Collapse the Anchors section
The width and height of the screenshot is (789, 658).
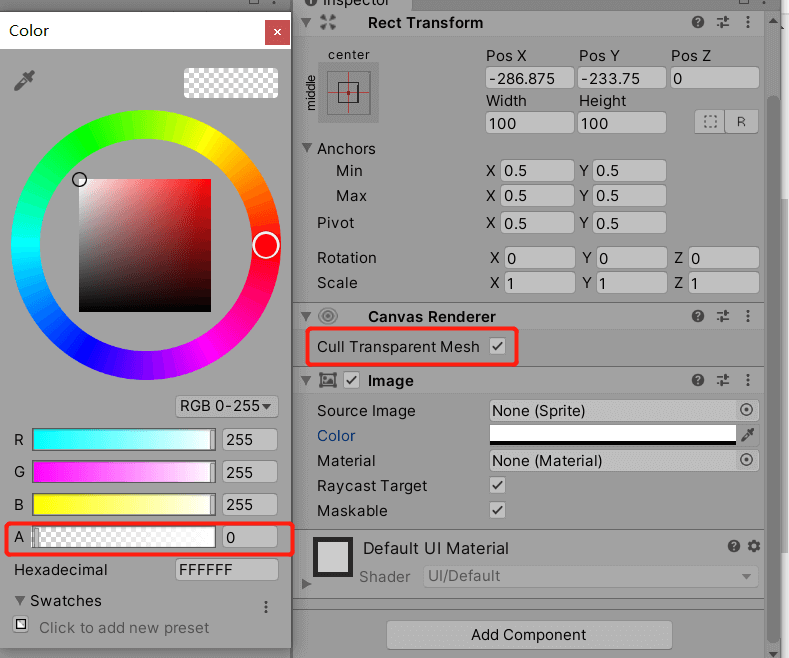306,148
